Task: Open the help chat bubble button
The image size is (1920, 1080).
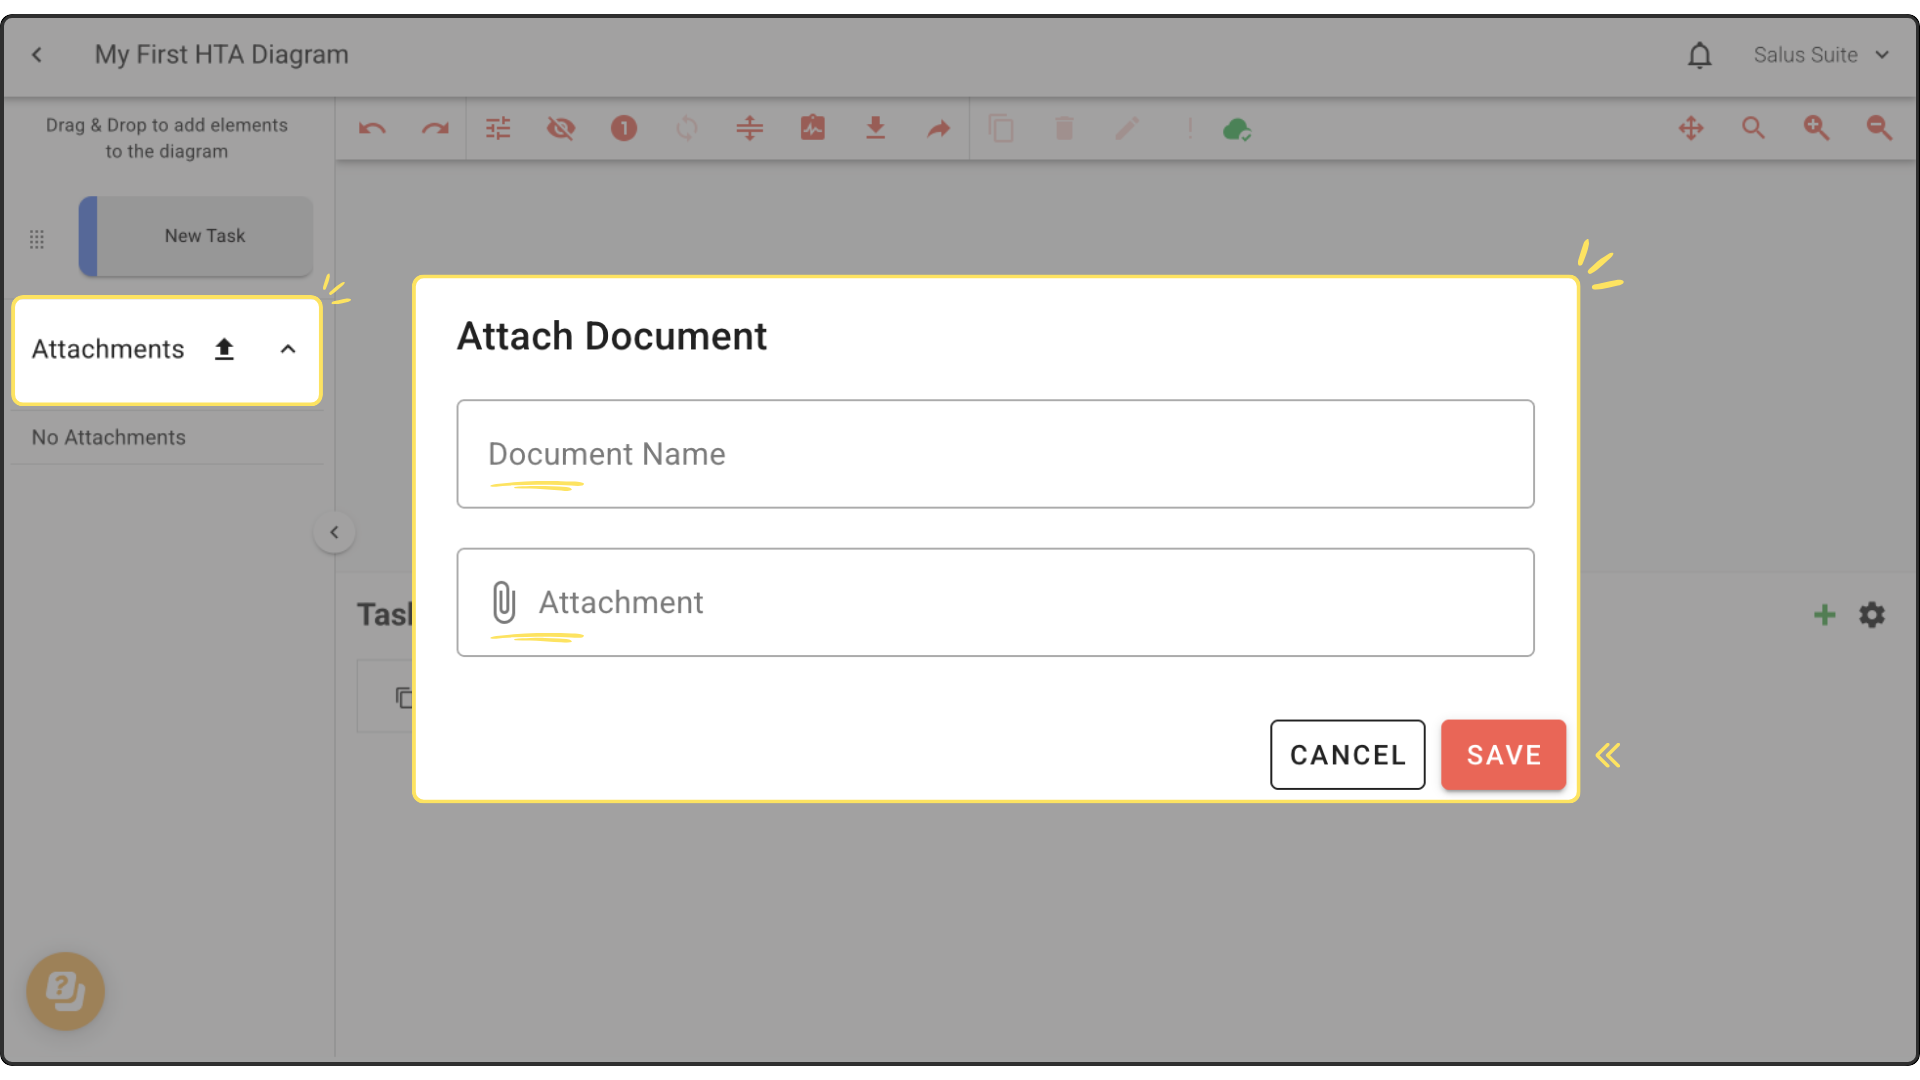Action: click(x=66, y=991)
